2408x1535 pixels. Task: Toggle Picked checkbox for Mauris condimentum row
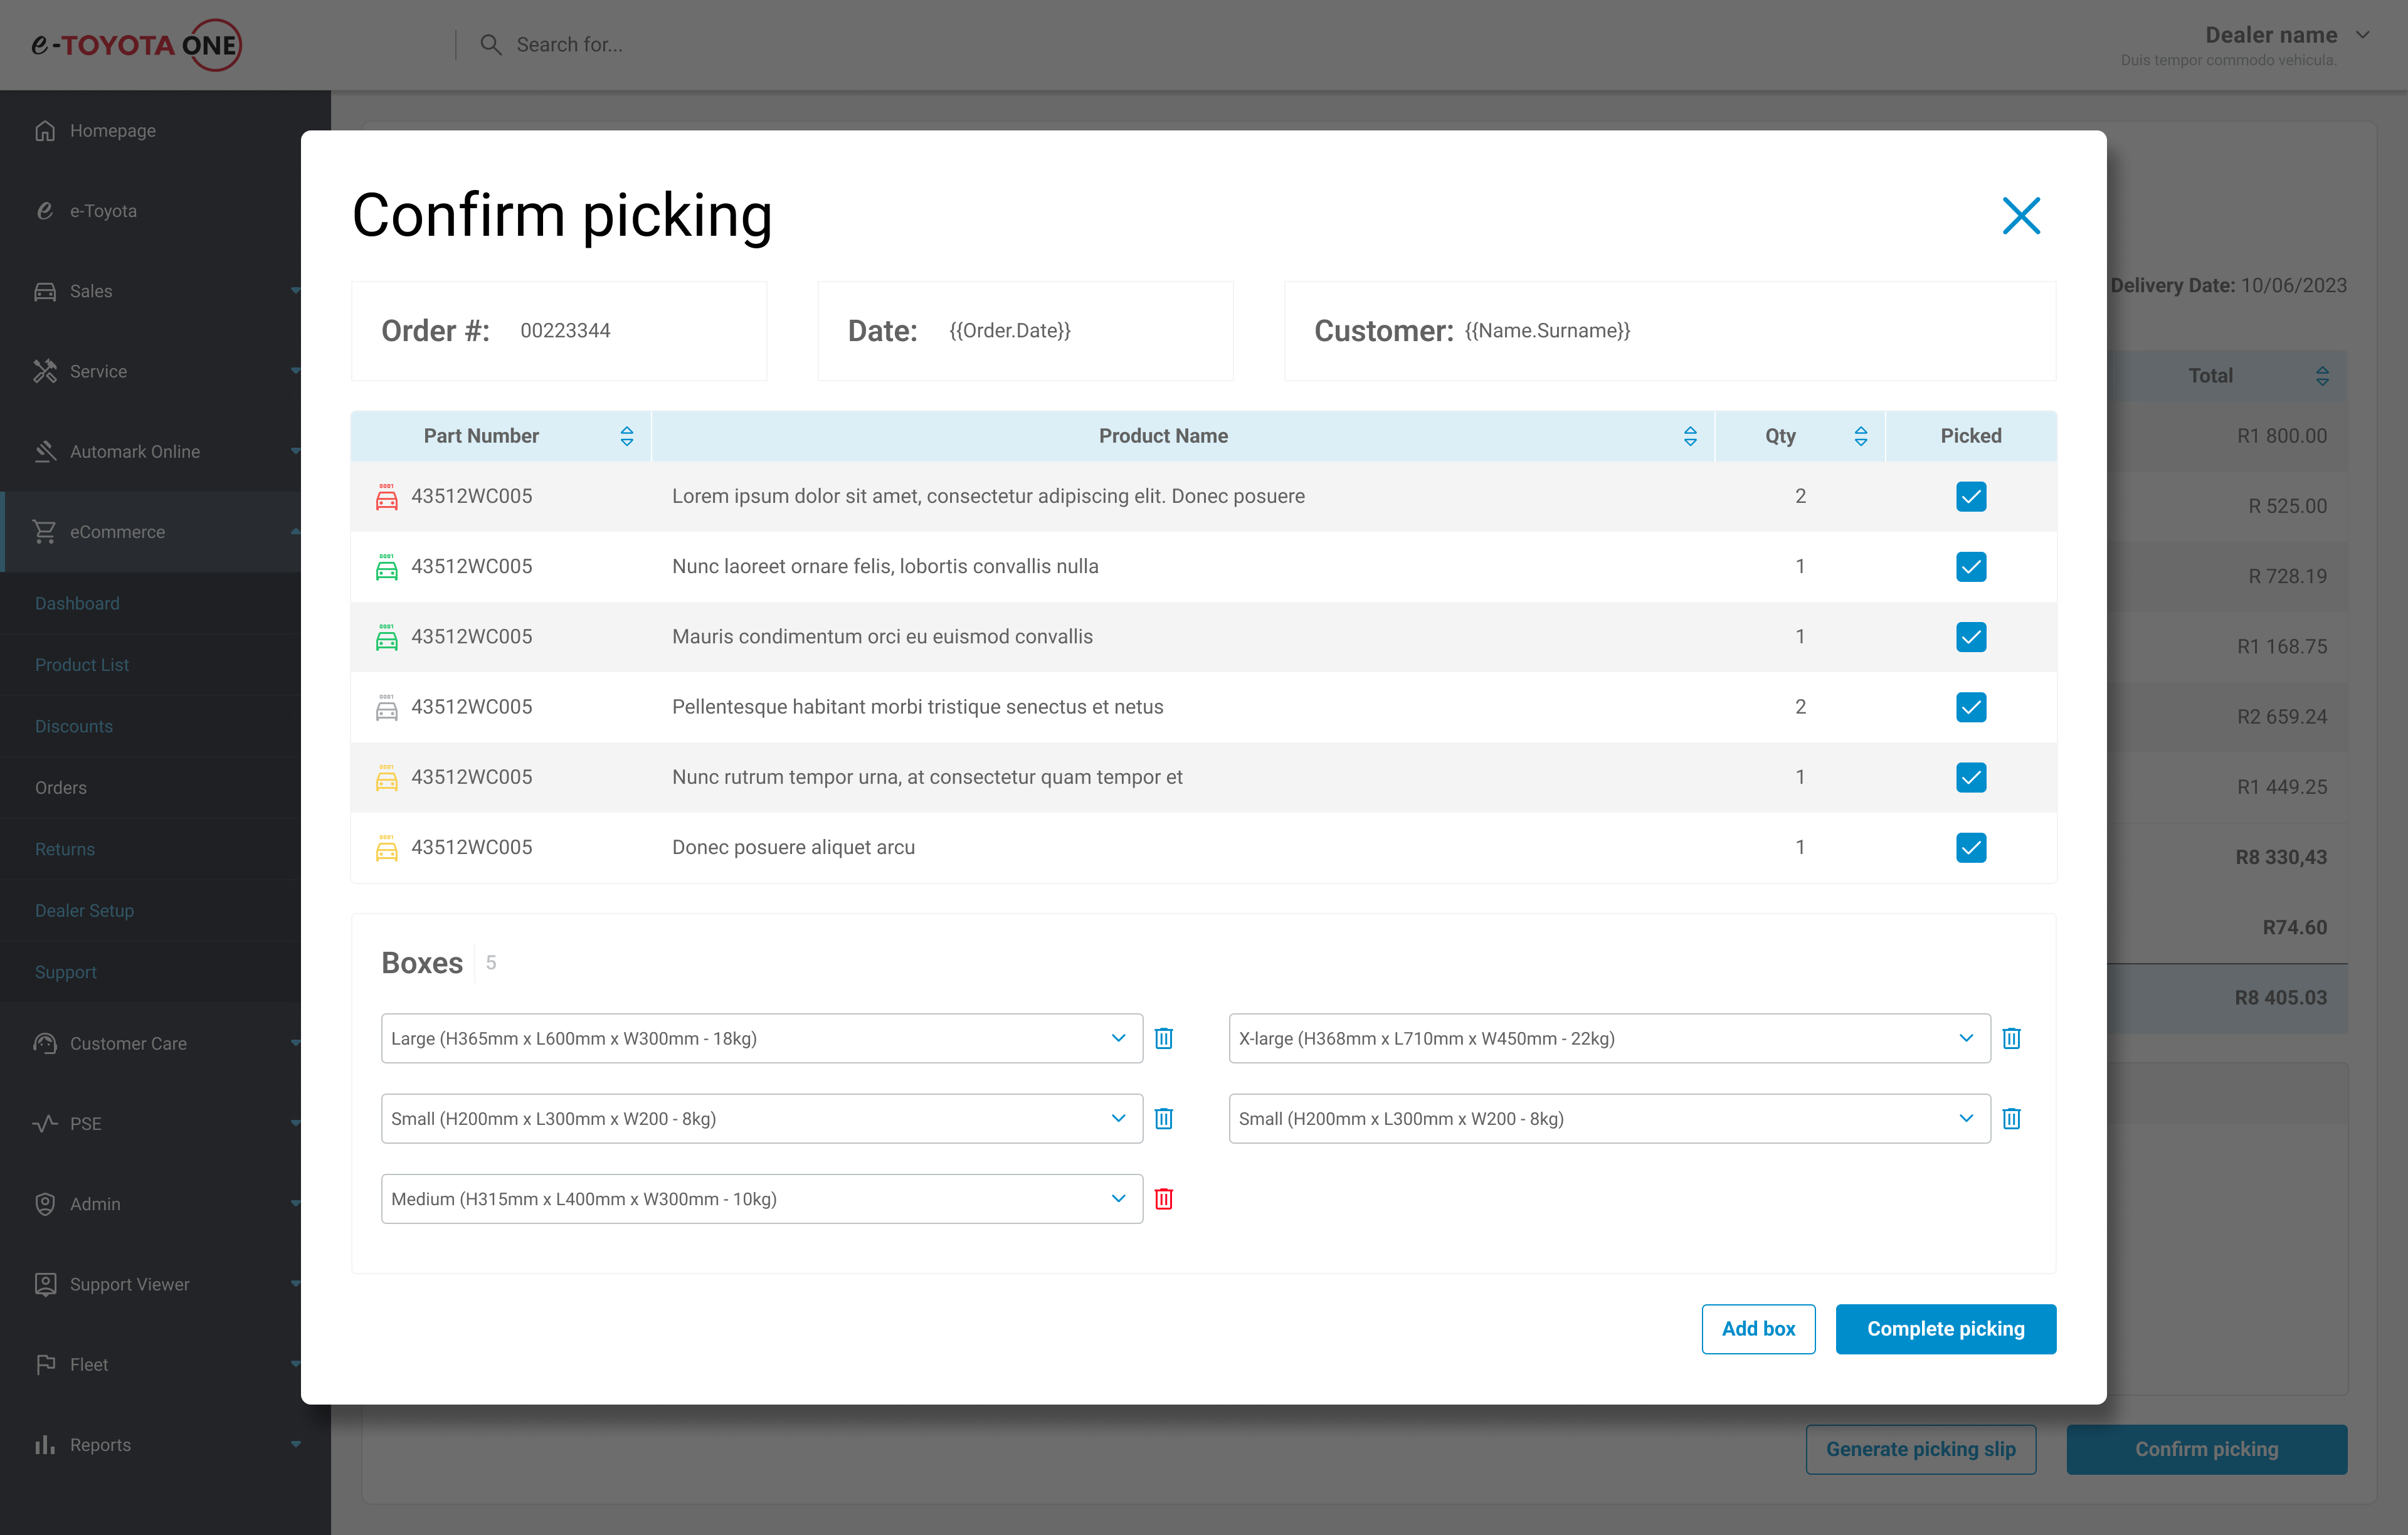pyautogui.click(x=1970, y=637)
